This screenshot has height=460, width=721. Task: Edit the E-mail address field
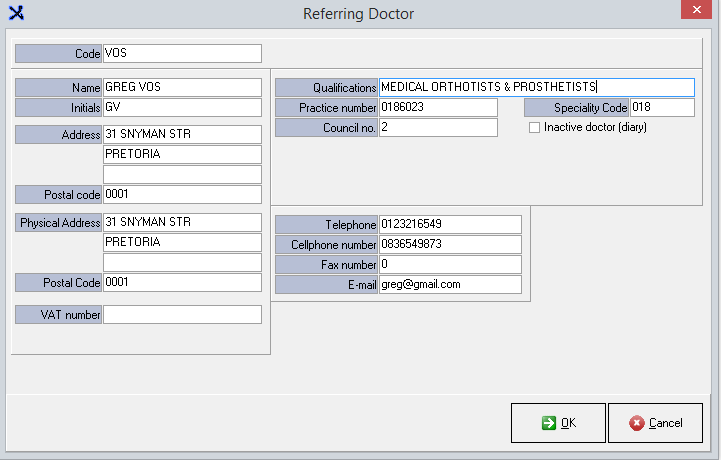click(x=450, y=285)
